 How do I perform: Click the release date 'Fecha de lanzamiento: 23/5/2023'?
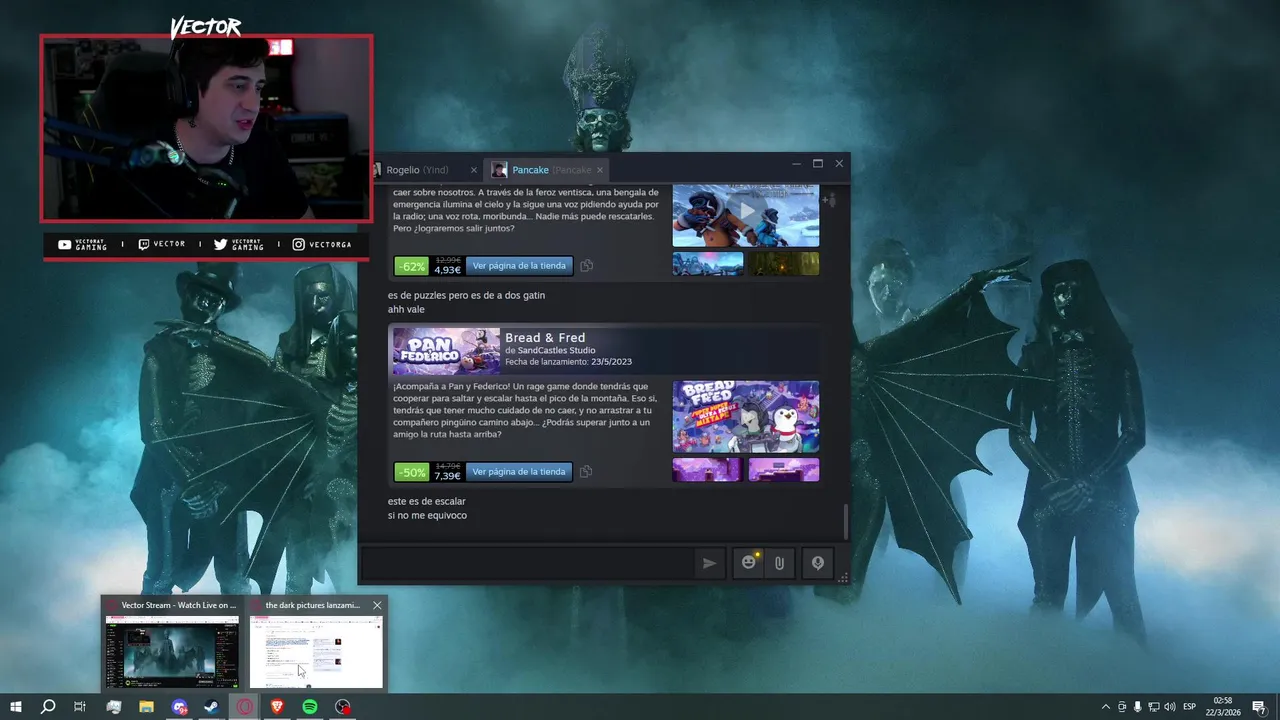[x=568, y=362]
